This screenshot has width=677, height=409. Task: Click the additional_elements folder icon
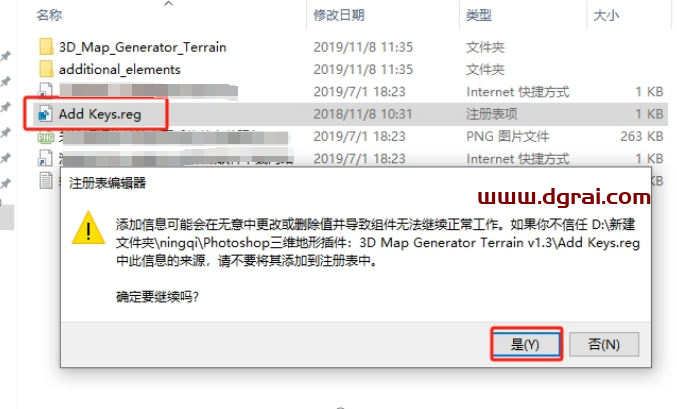tap(46, 69)
